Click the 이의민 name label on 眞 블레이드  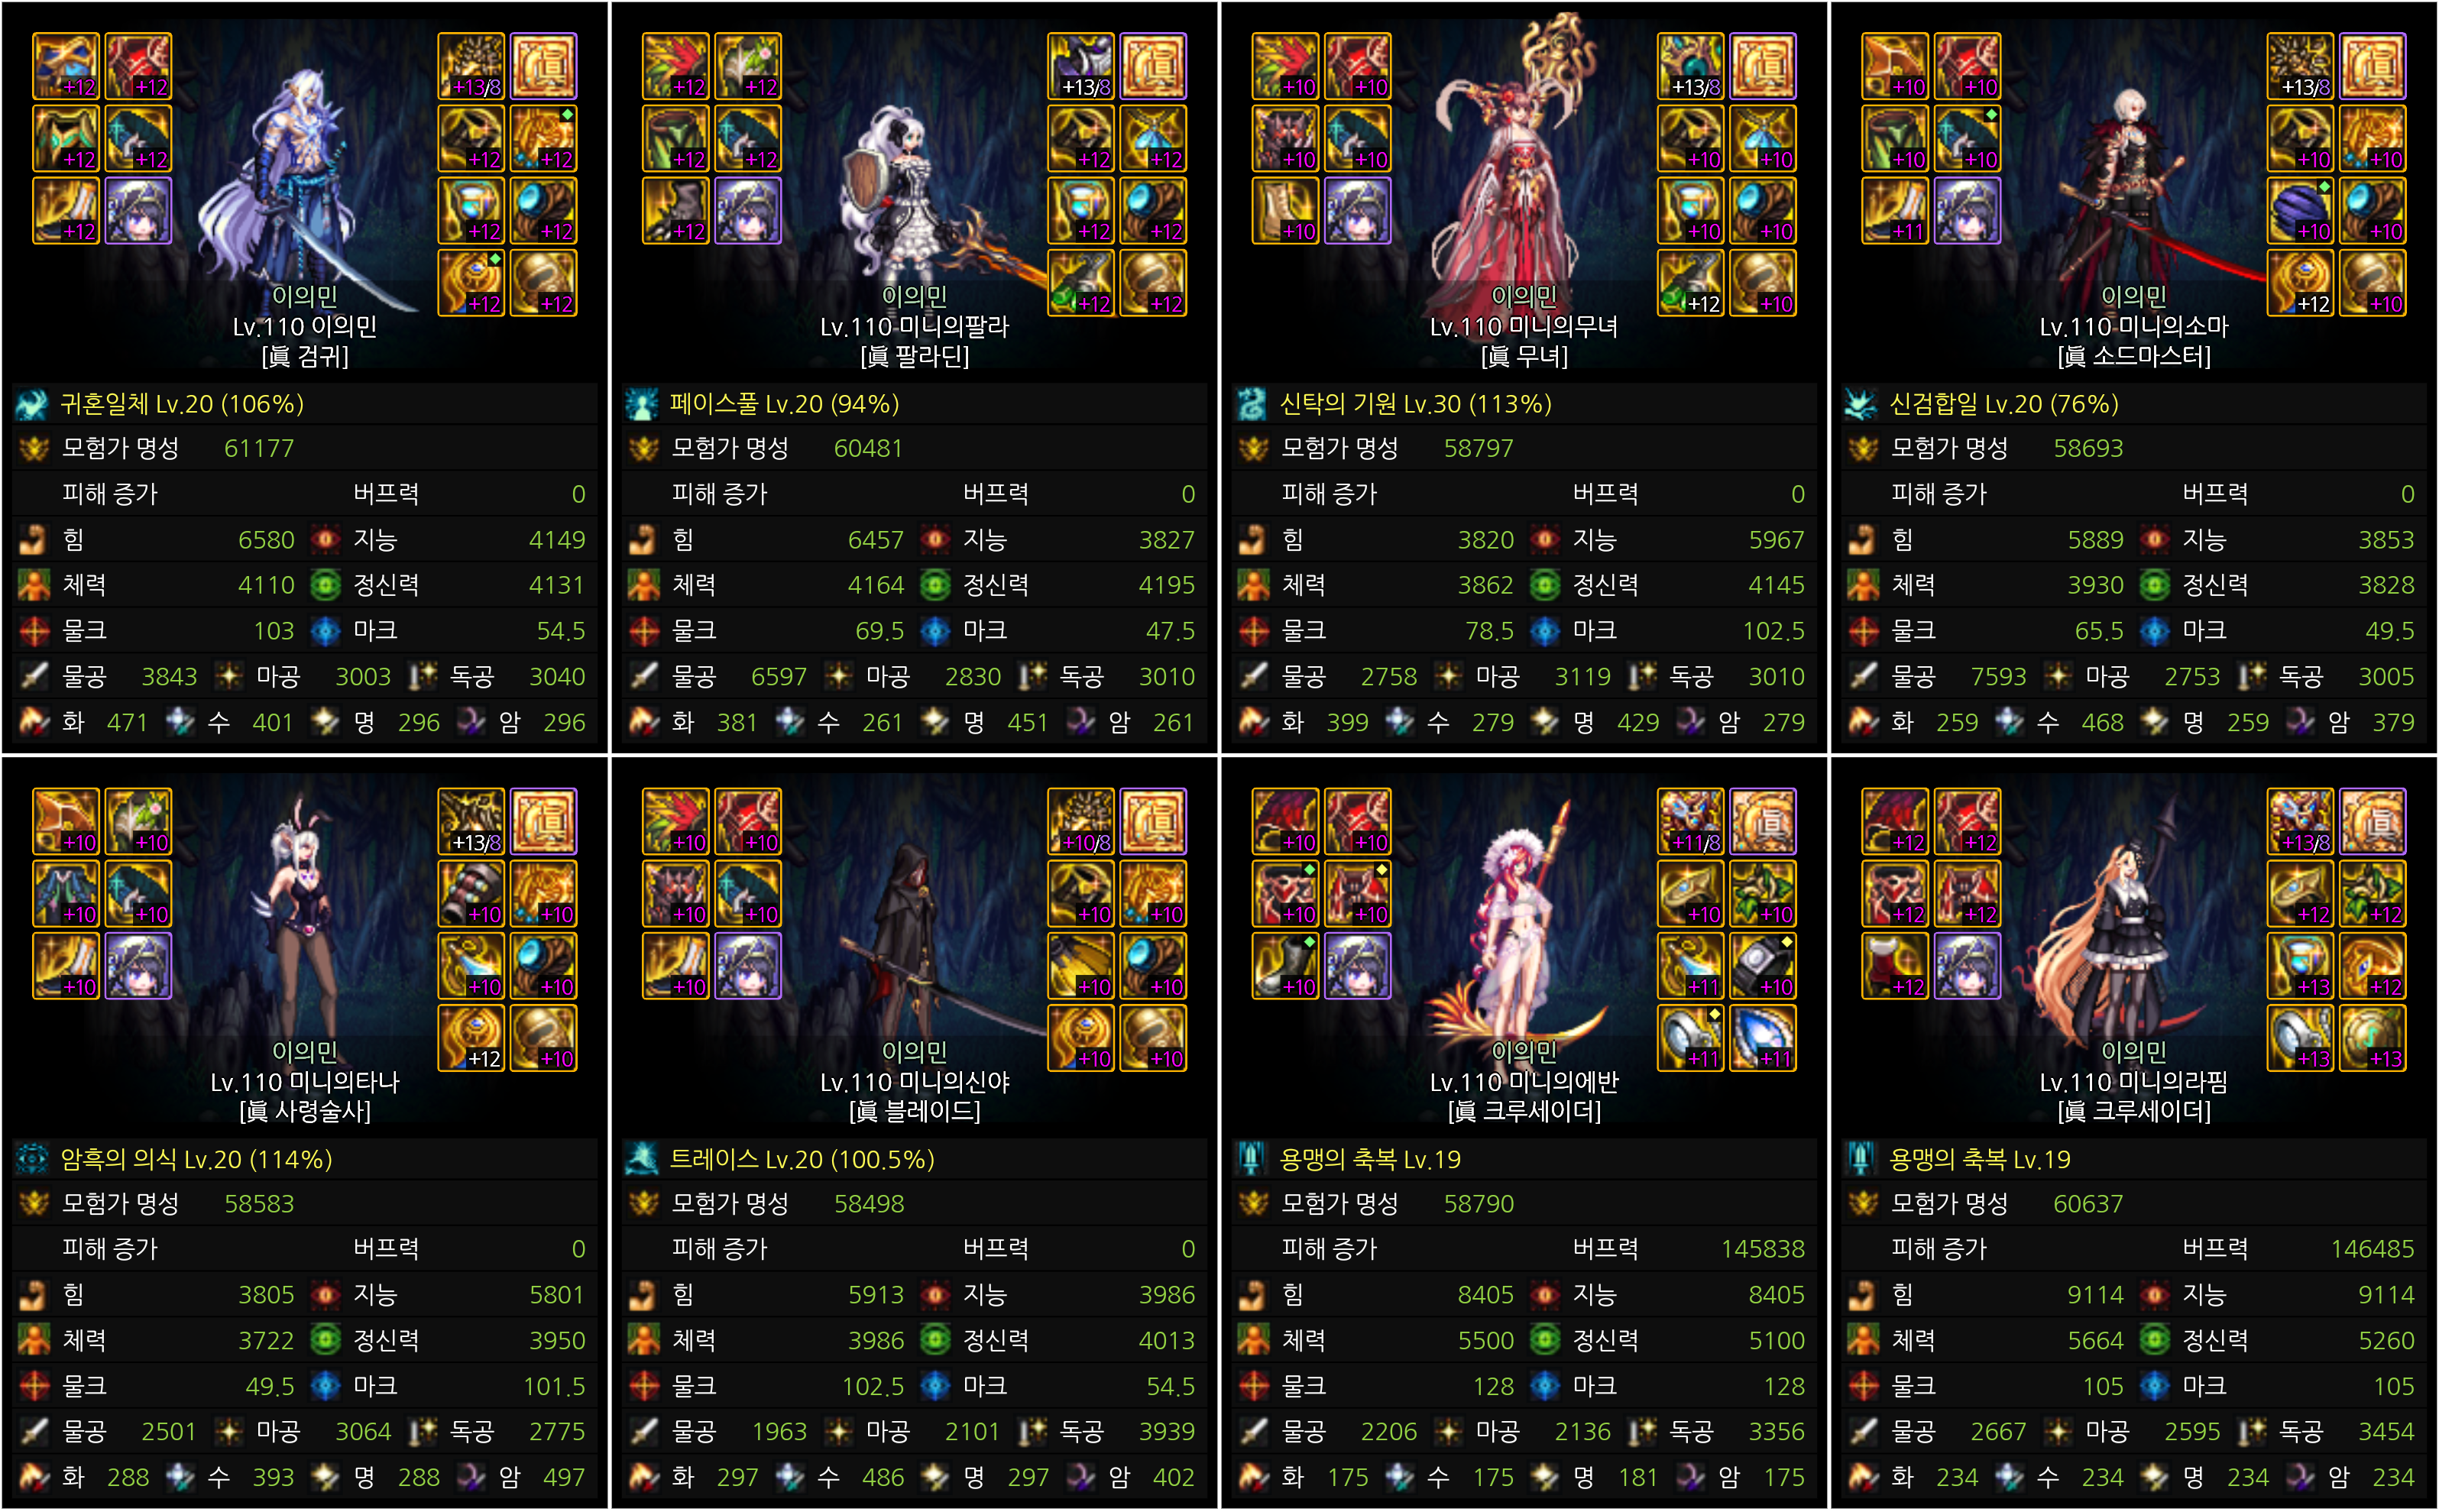click(914, 1051)
